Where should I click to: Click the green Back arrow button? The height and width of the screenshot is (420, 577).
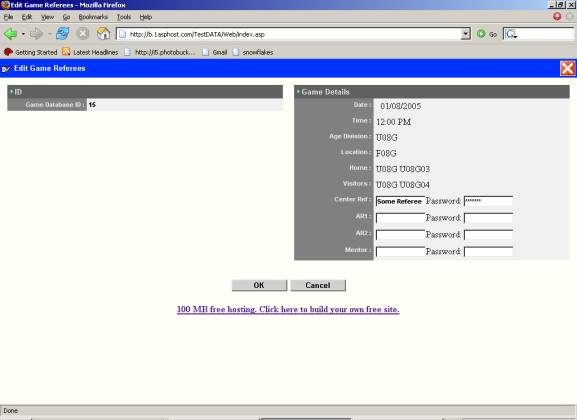click(10, 34)
